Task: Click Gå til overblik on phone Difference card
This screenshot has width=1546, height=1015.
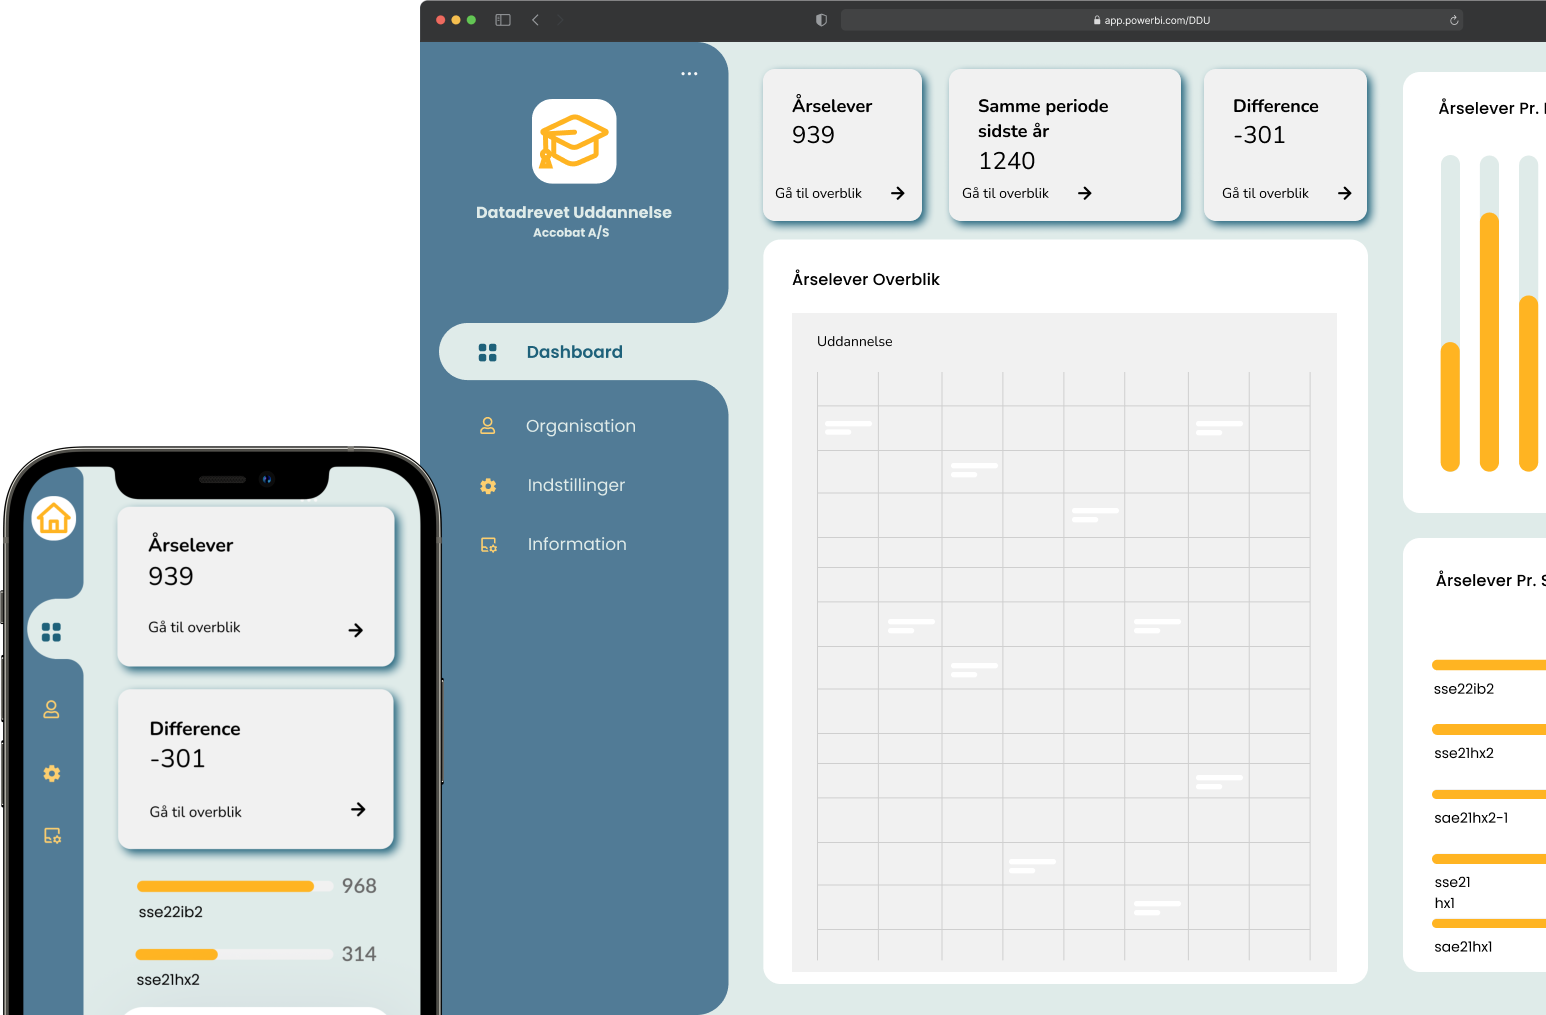Action: (x=196, y=812)
